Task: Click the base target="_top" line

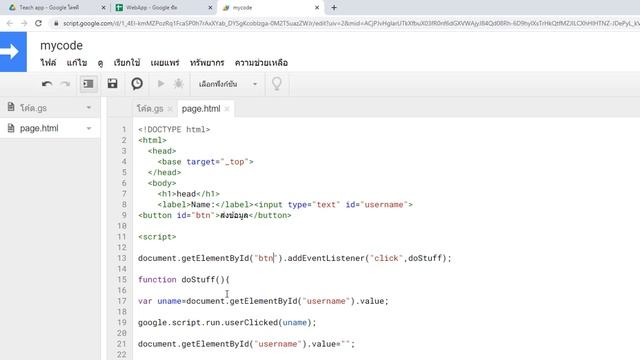Action: (206, 162)
